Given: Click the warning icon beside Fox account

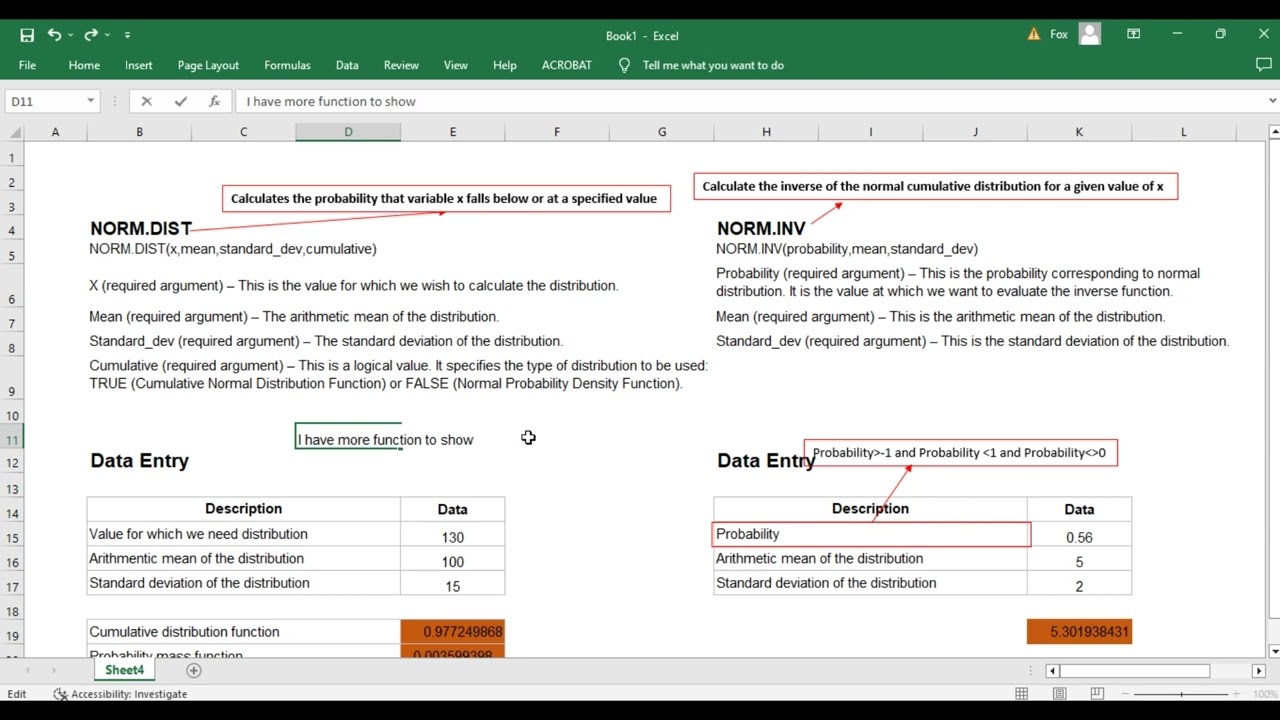Looking at the screenshot, I should click(1033, 34).
